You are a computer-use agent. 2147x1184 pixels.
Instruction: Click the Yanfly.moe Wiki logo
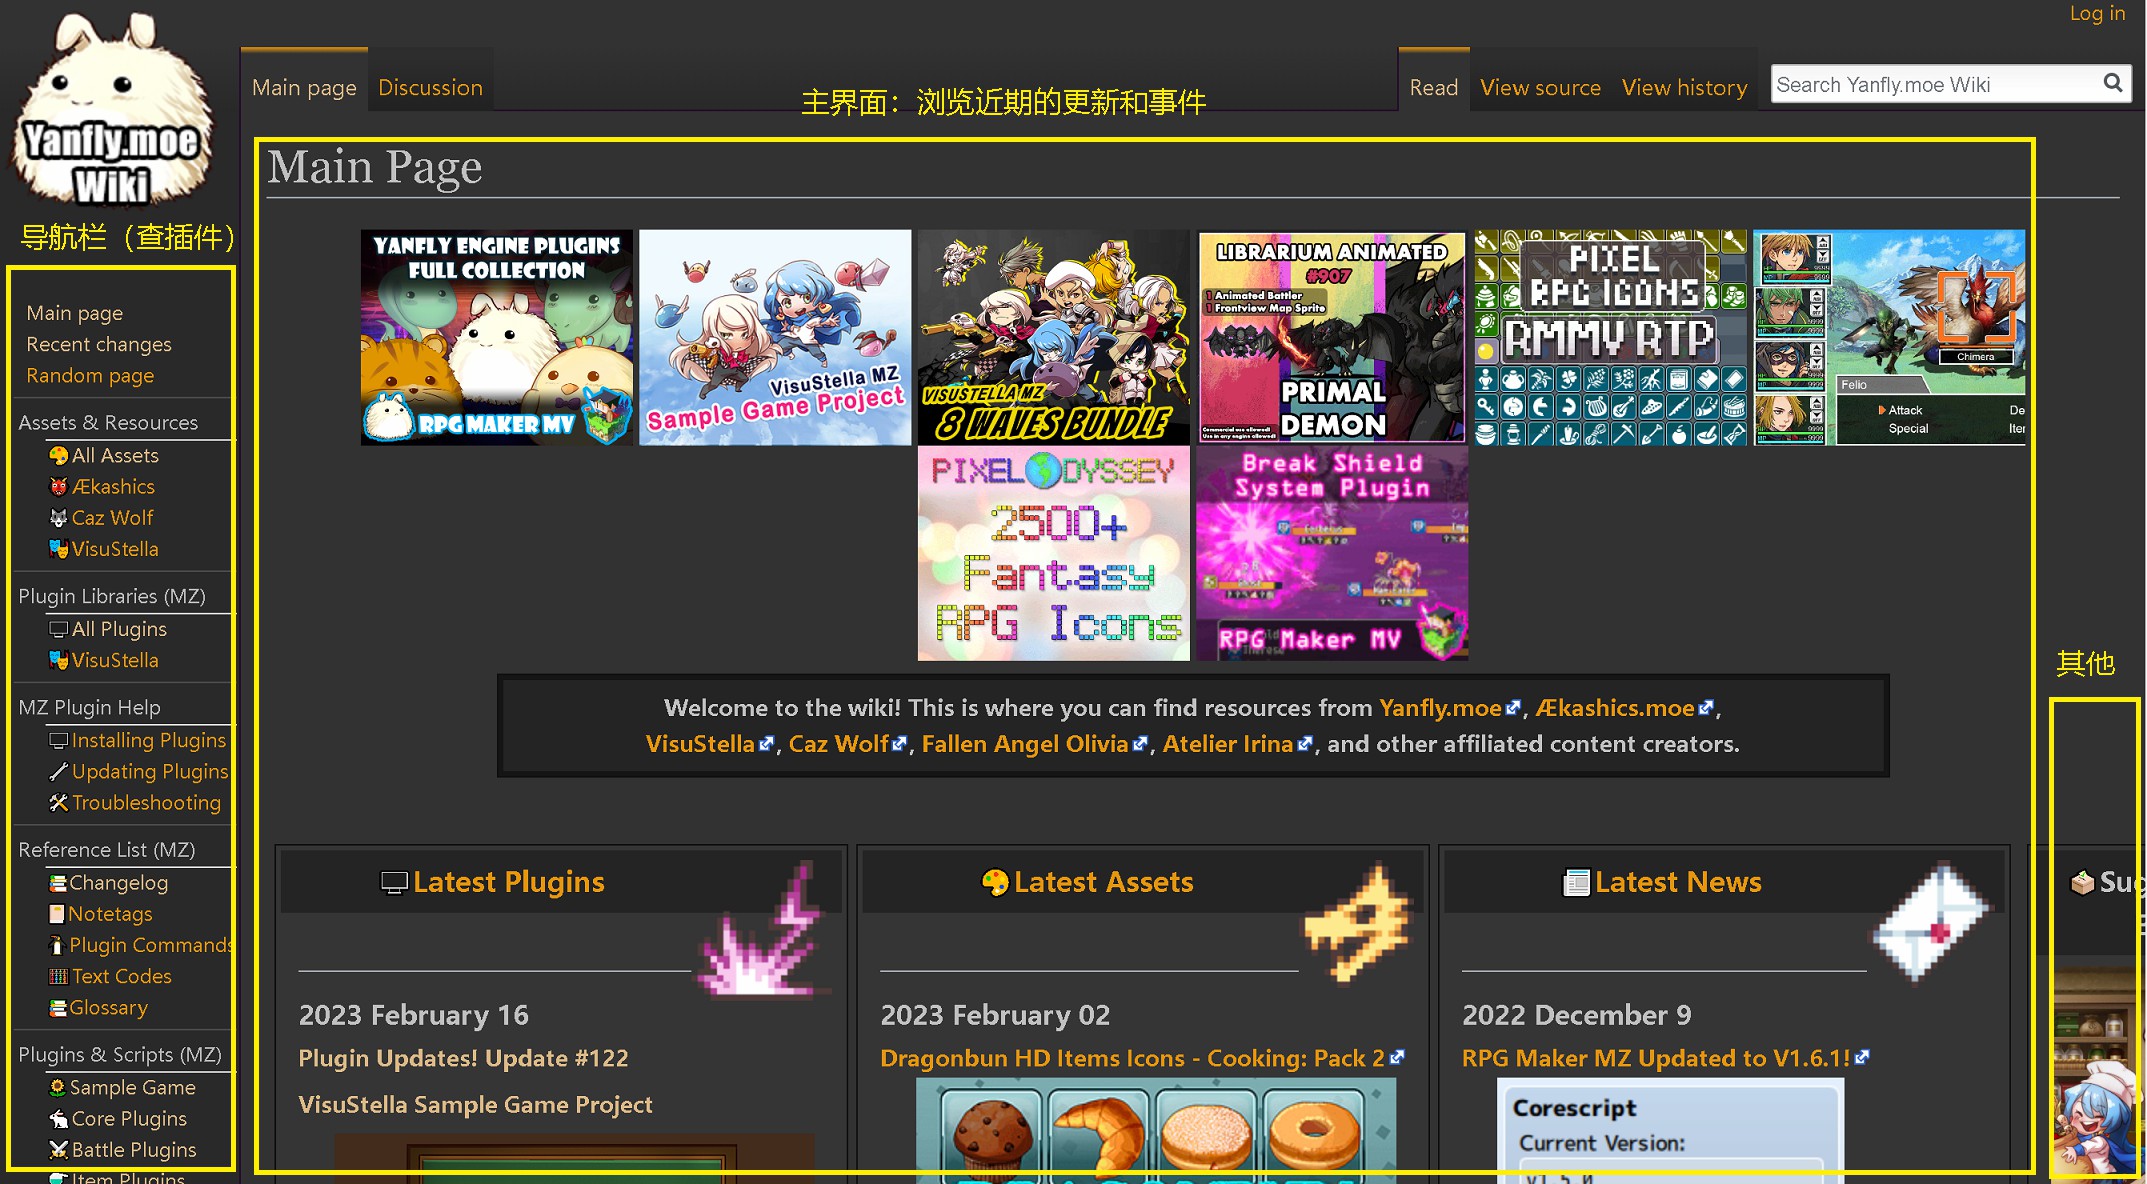tap(113, 108)
